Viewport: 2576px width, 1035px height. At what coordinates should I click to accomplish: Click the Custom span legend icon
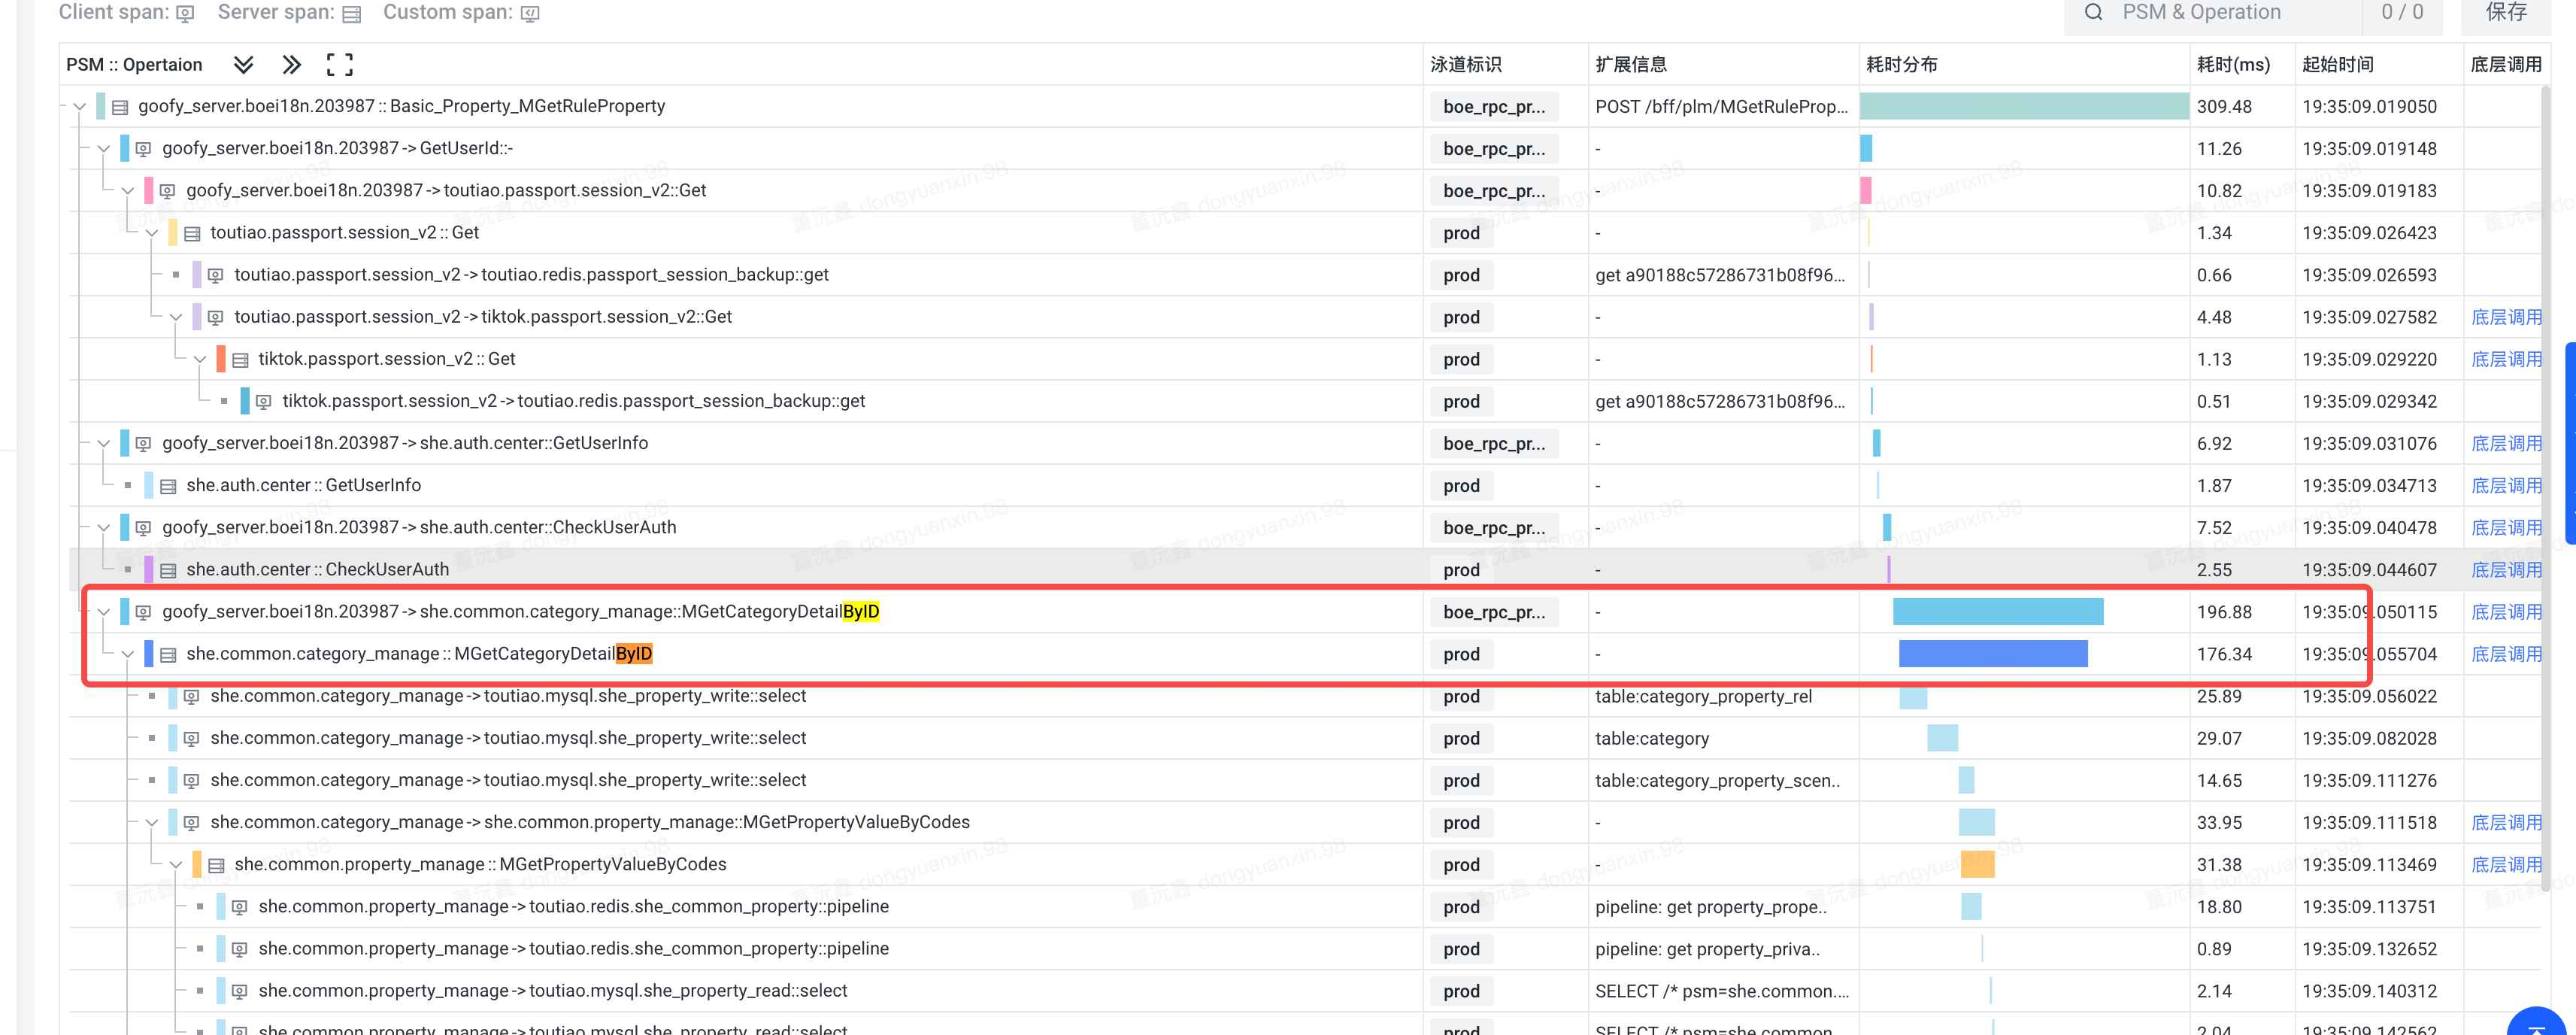click(531, 13)
